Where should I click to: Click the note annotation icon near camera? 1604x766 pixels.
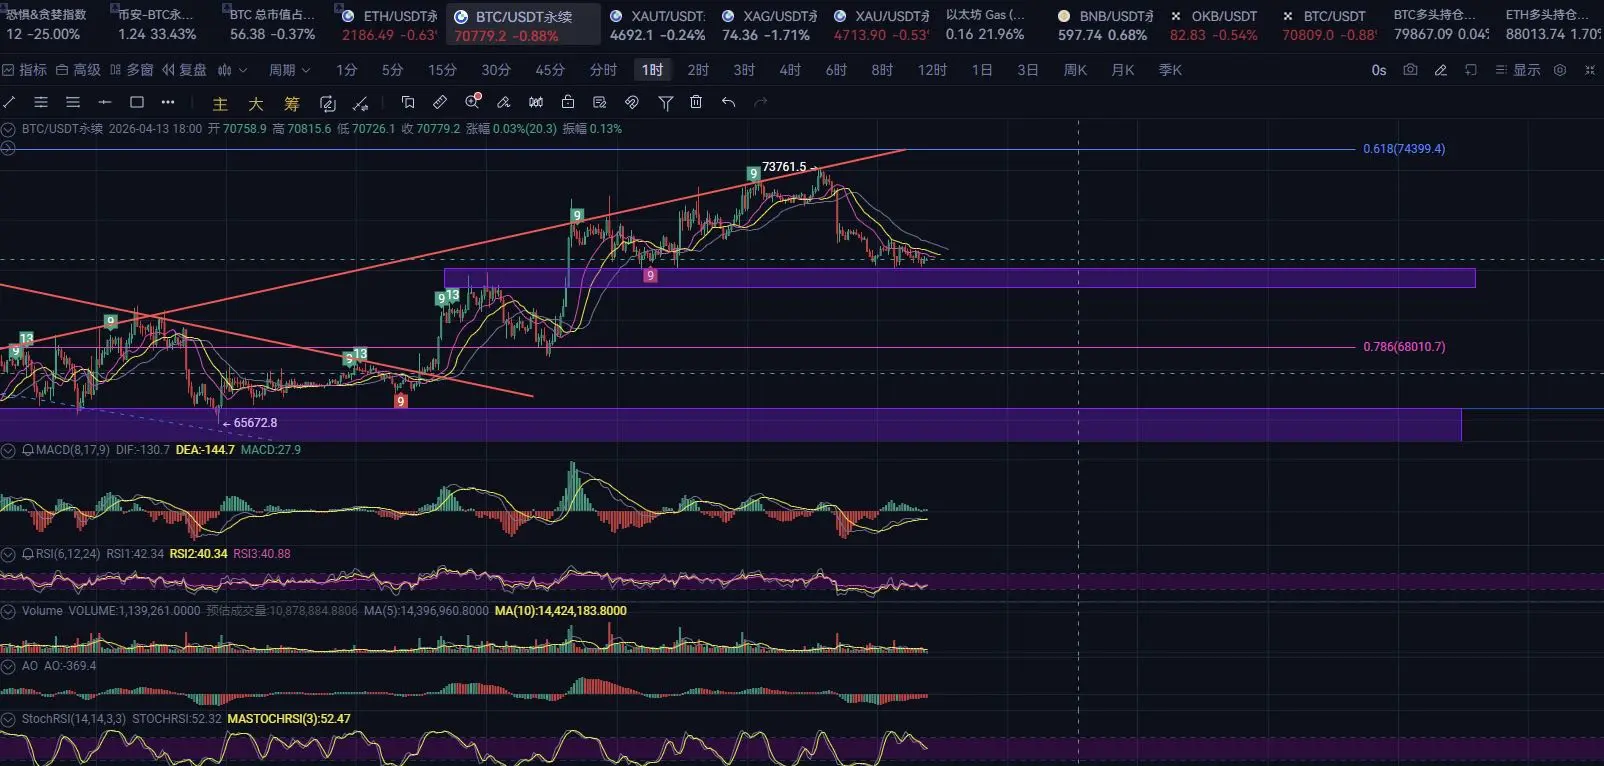coord(1470,70)
